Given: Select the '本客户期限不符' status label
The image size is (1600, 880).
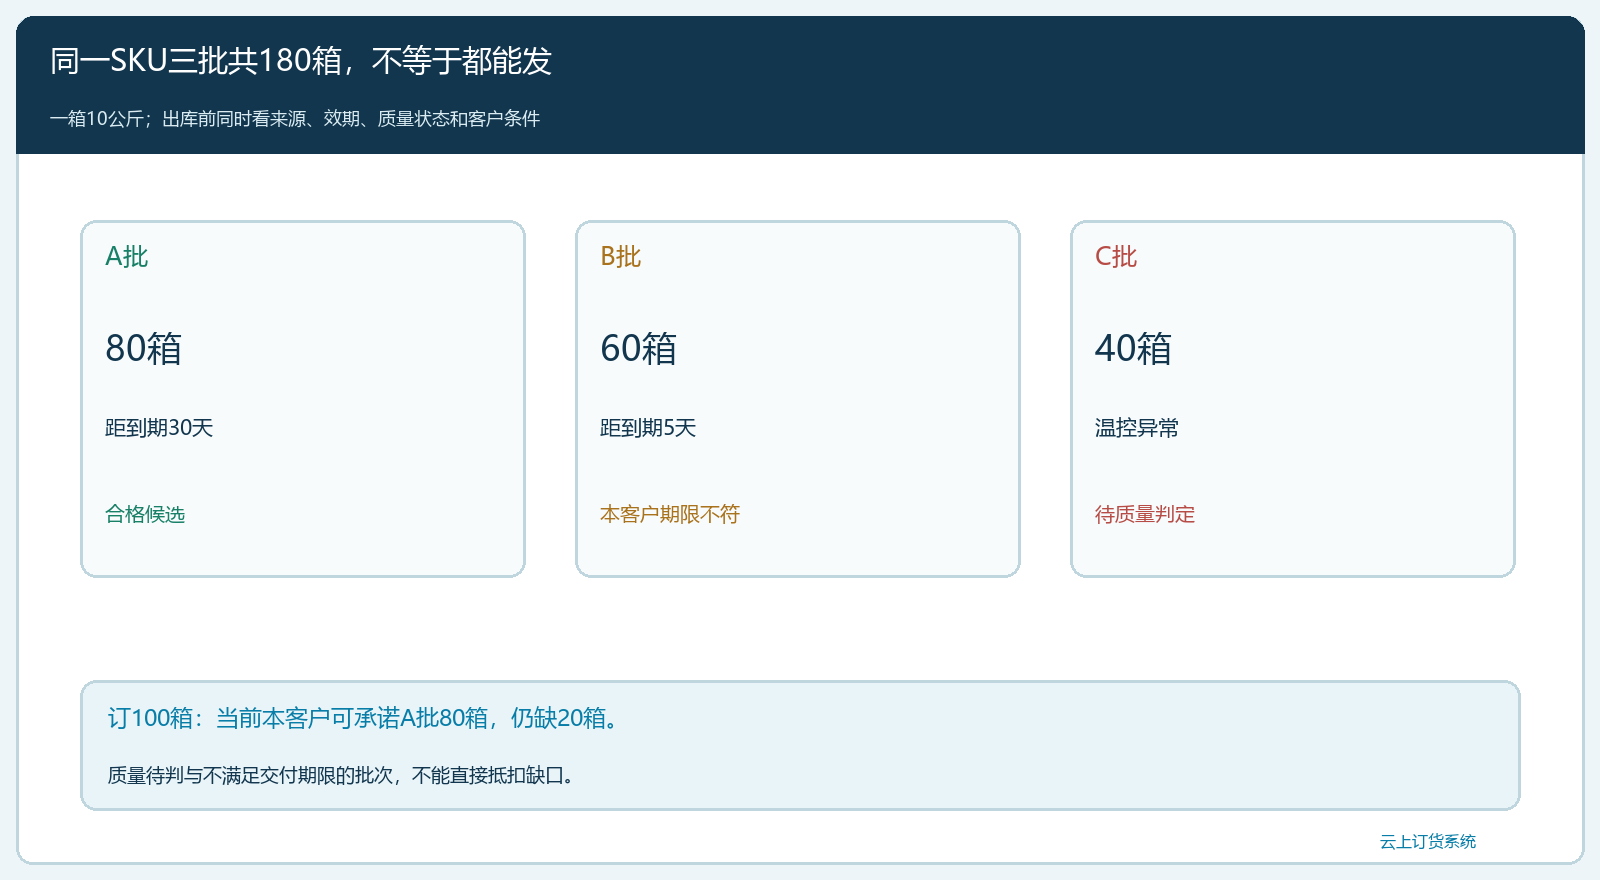Looking at the screenshot, I should click(670, 514).
